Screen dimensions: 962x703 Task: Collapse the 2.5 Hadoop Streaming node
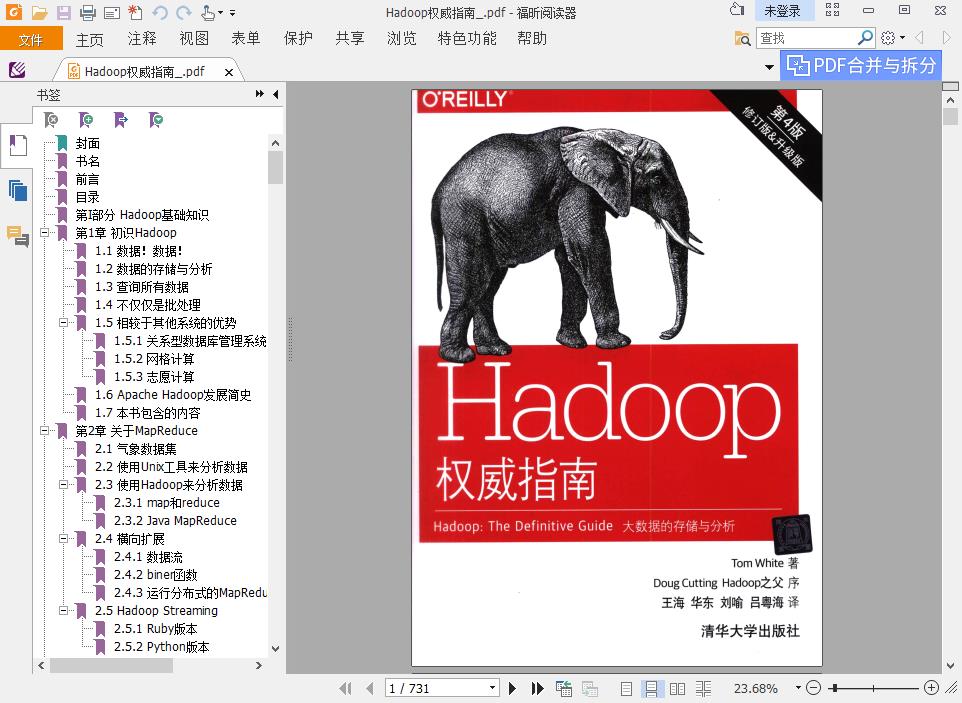(x=63, y=610)
